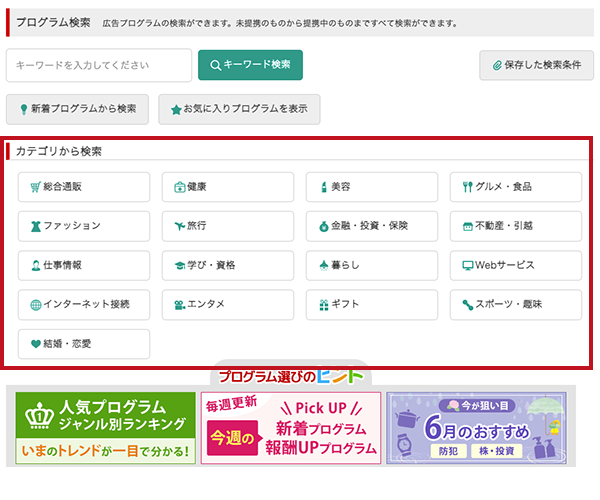Click the heart icon for 結婚・恋愛
Screen dimensions: 600x500
pos(36,344)
